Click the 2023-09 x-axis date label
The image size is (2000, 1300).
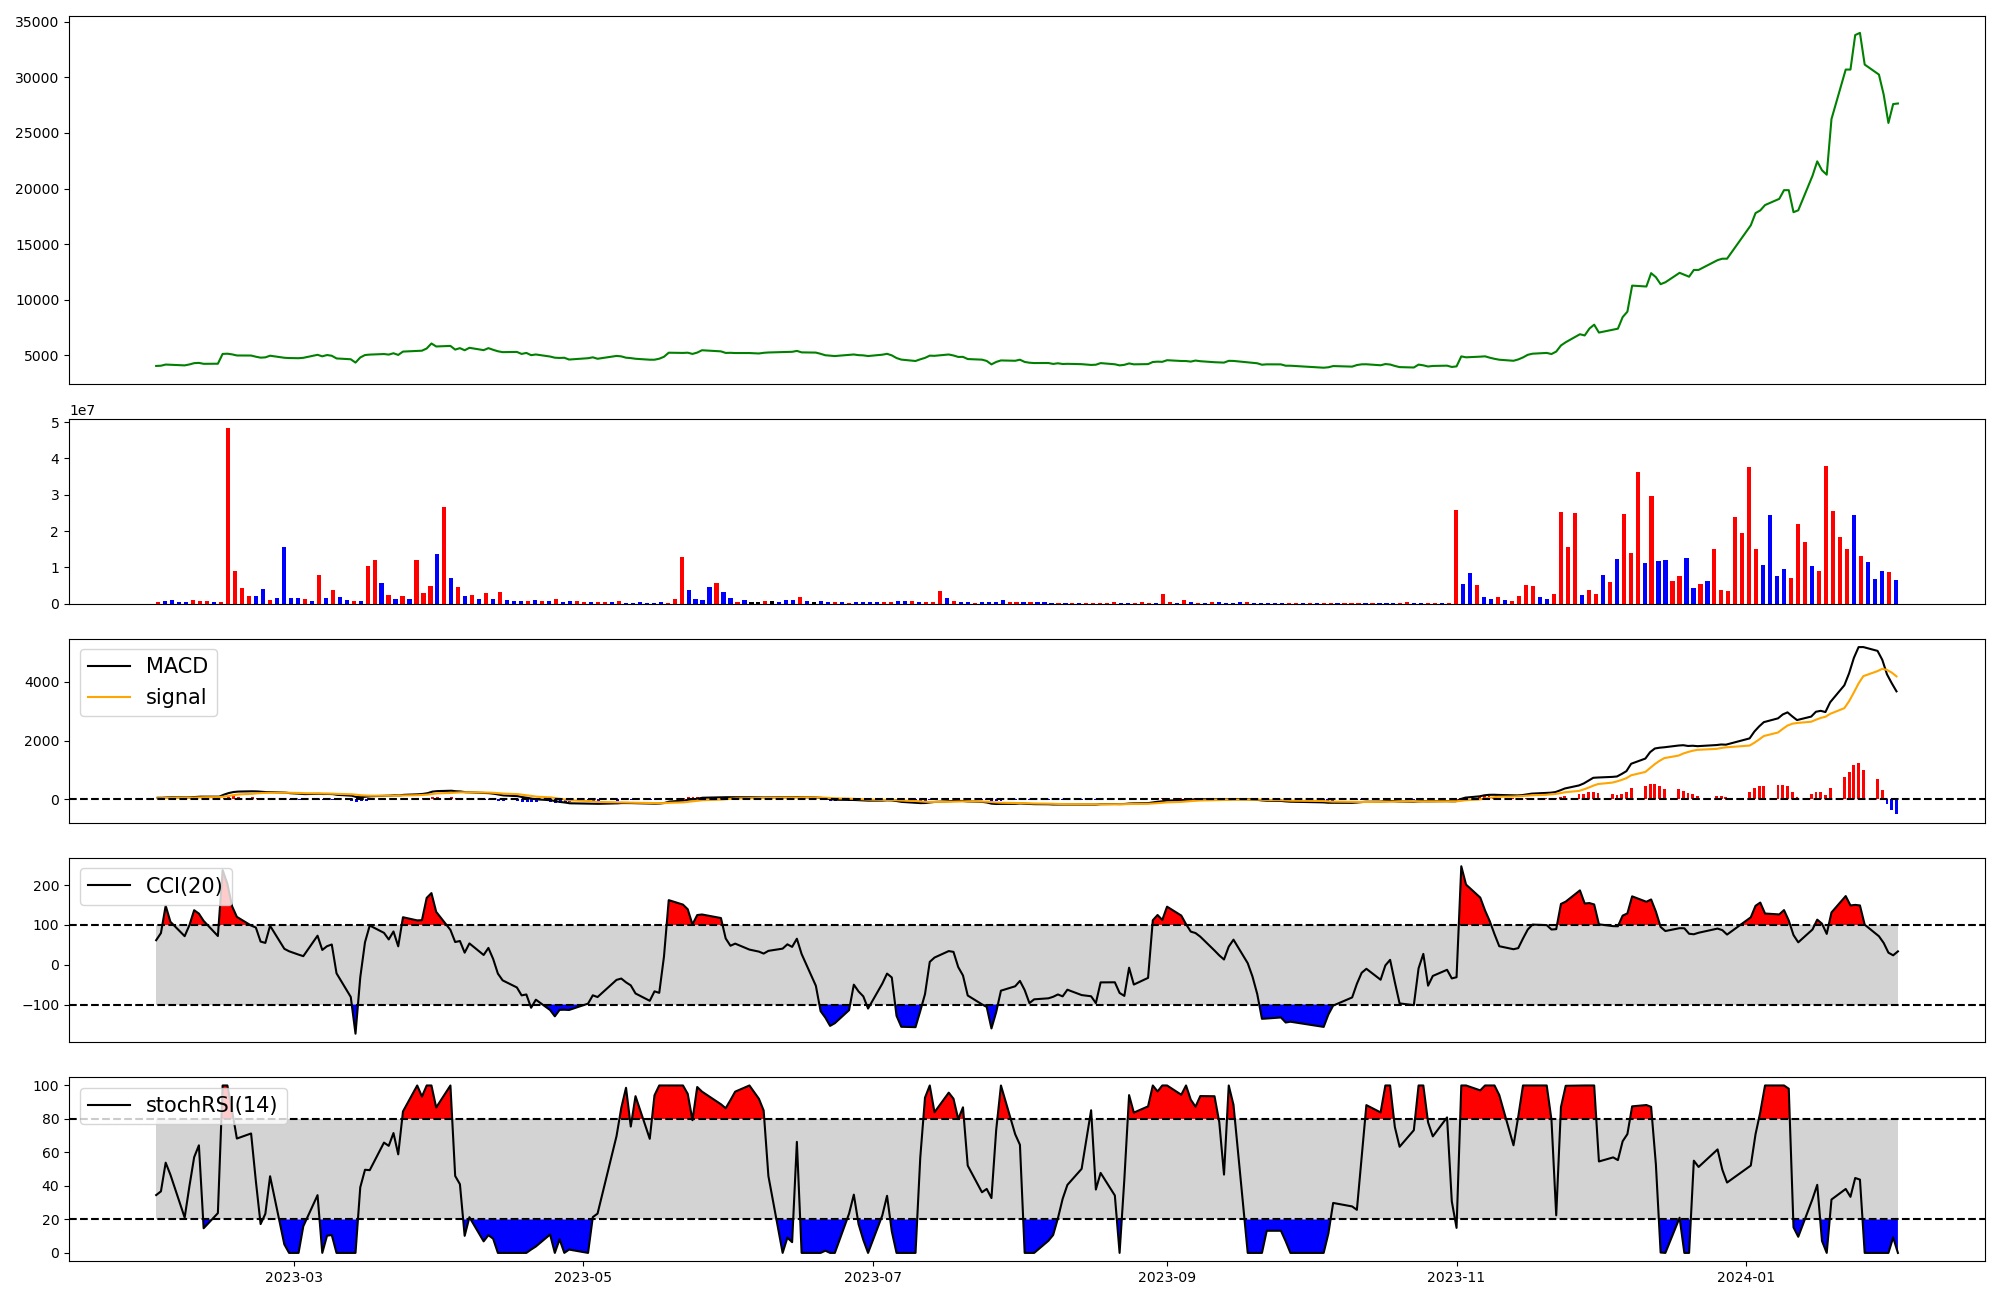1166,1277
